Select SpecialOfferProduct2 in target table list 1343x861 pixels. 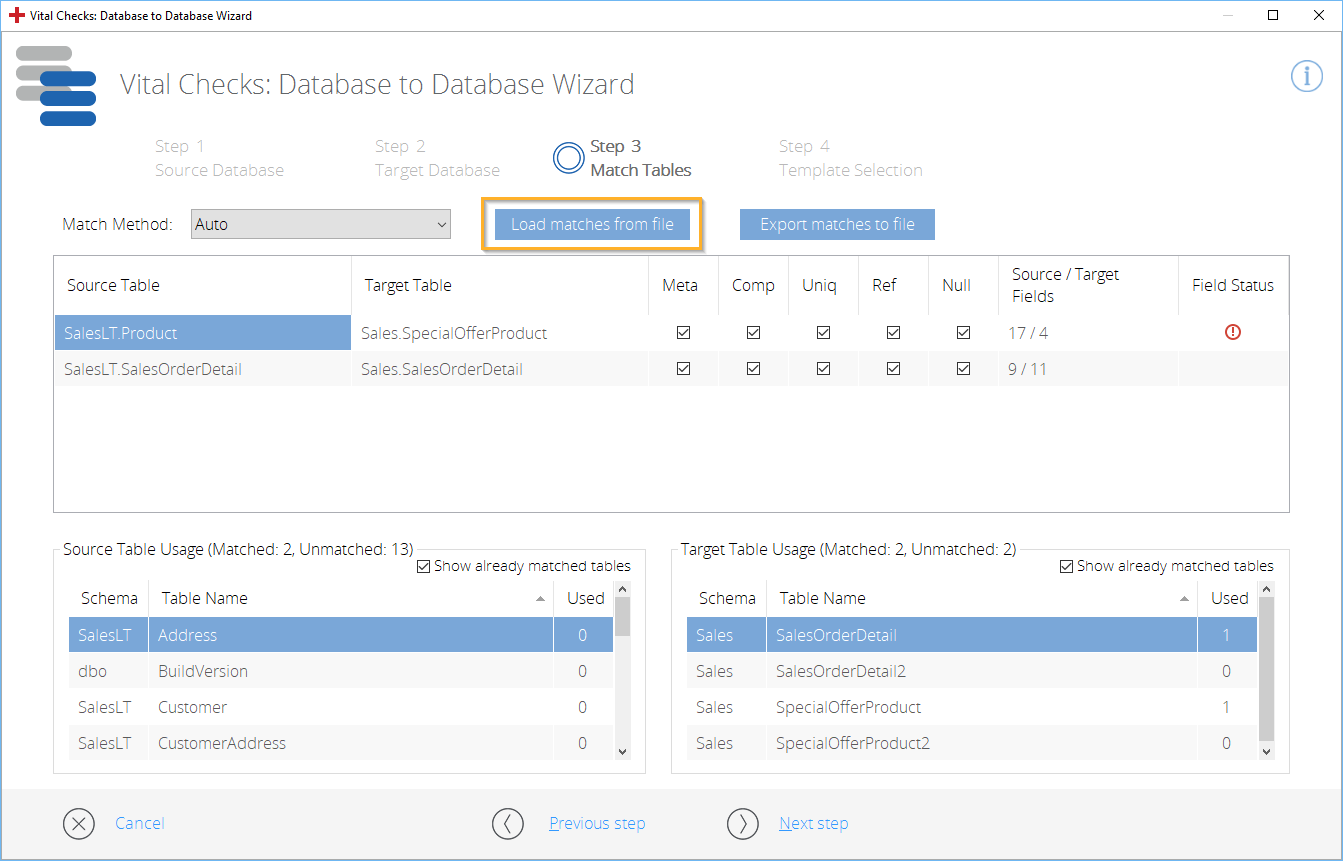pyautogui.click(x=852, y=743)
